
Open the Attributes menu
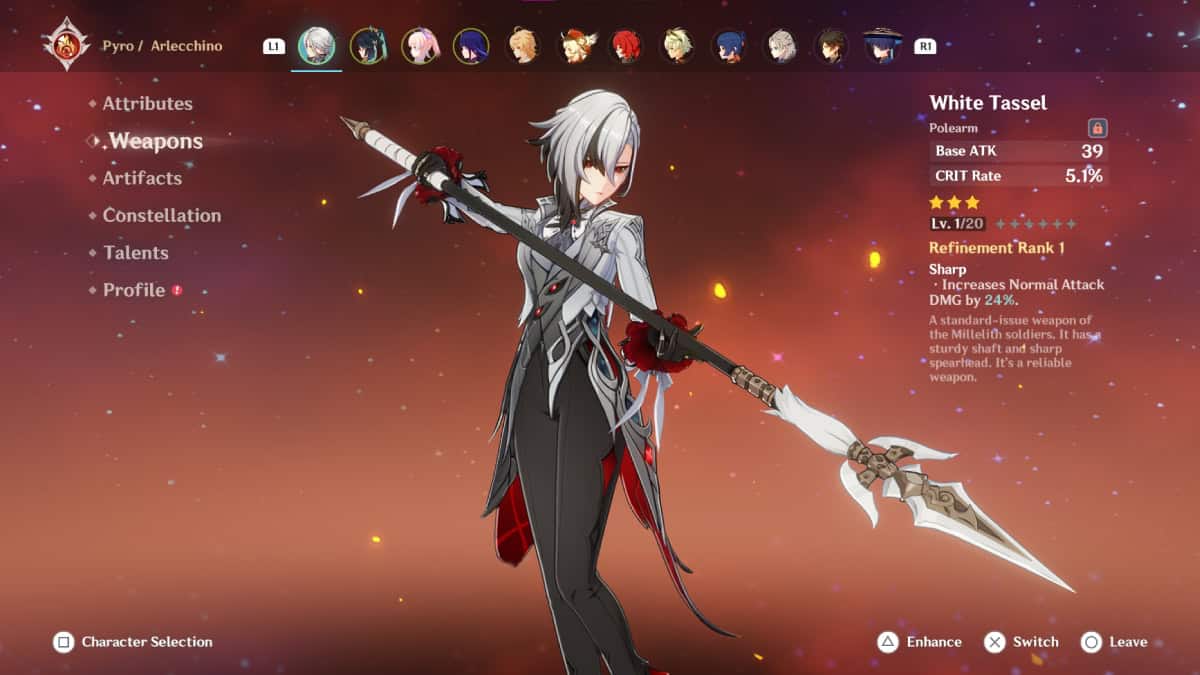[x=147, y=103]
